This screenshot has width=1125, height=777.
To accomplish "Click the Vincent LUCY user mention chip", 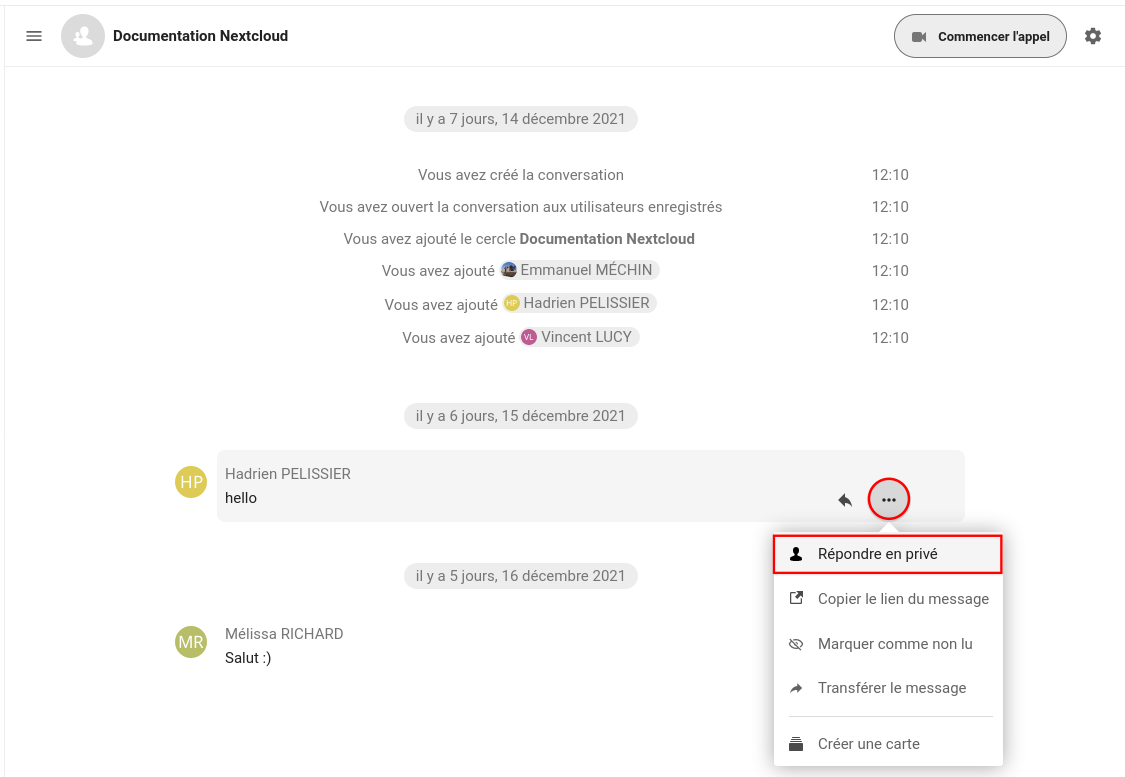I will point(579,337).
